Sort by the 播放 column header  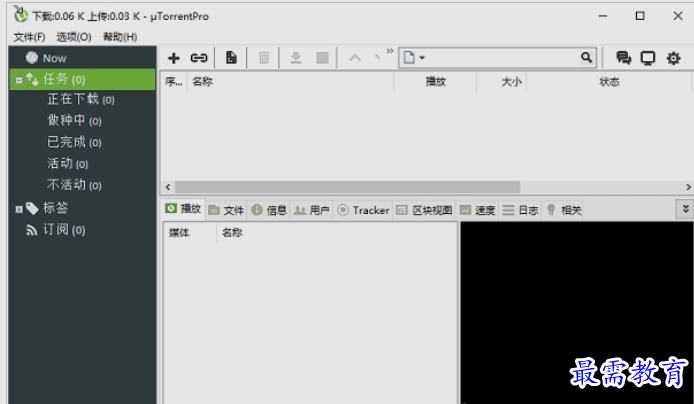(436, 81)
